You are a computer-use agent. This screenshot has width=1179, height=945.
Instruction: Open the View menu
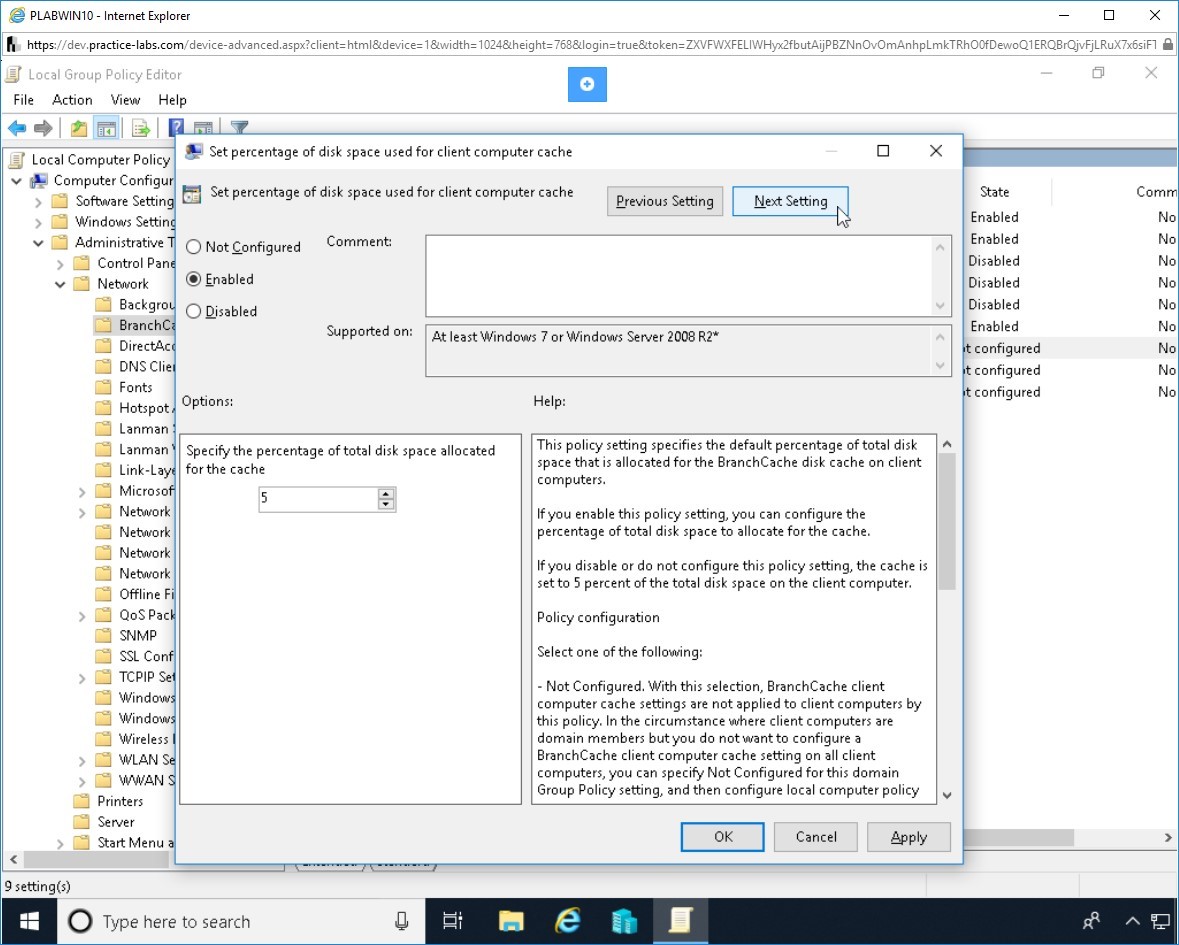pyautogui.click(x=125, y=100)
